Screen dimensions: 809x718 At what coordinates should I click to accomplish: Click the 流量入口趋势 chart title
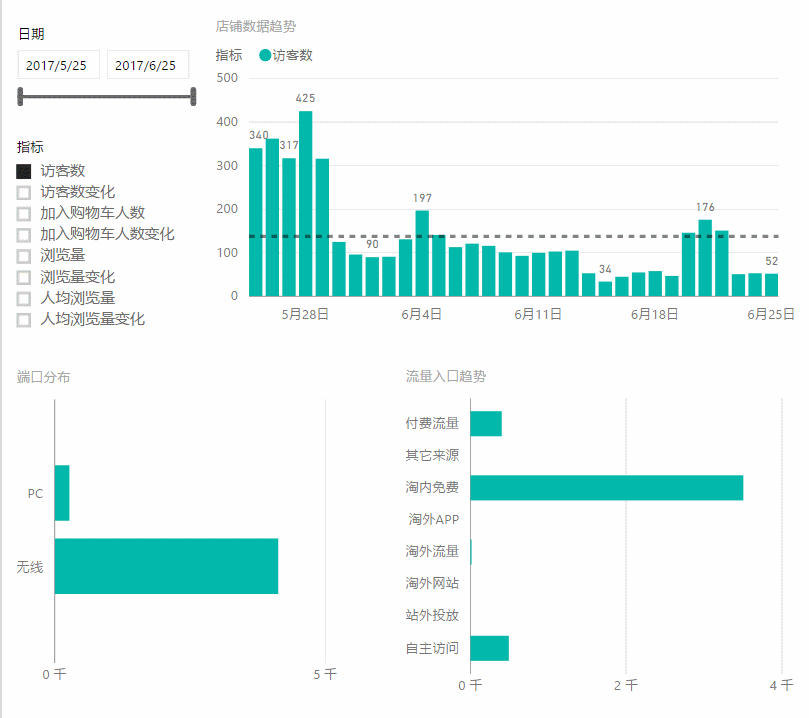[446, 377]
